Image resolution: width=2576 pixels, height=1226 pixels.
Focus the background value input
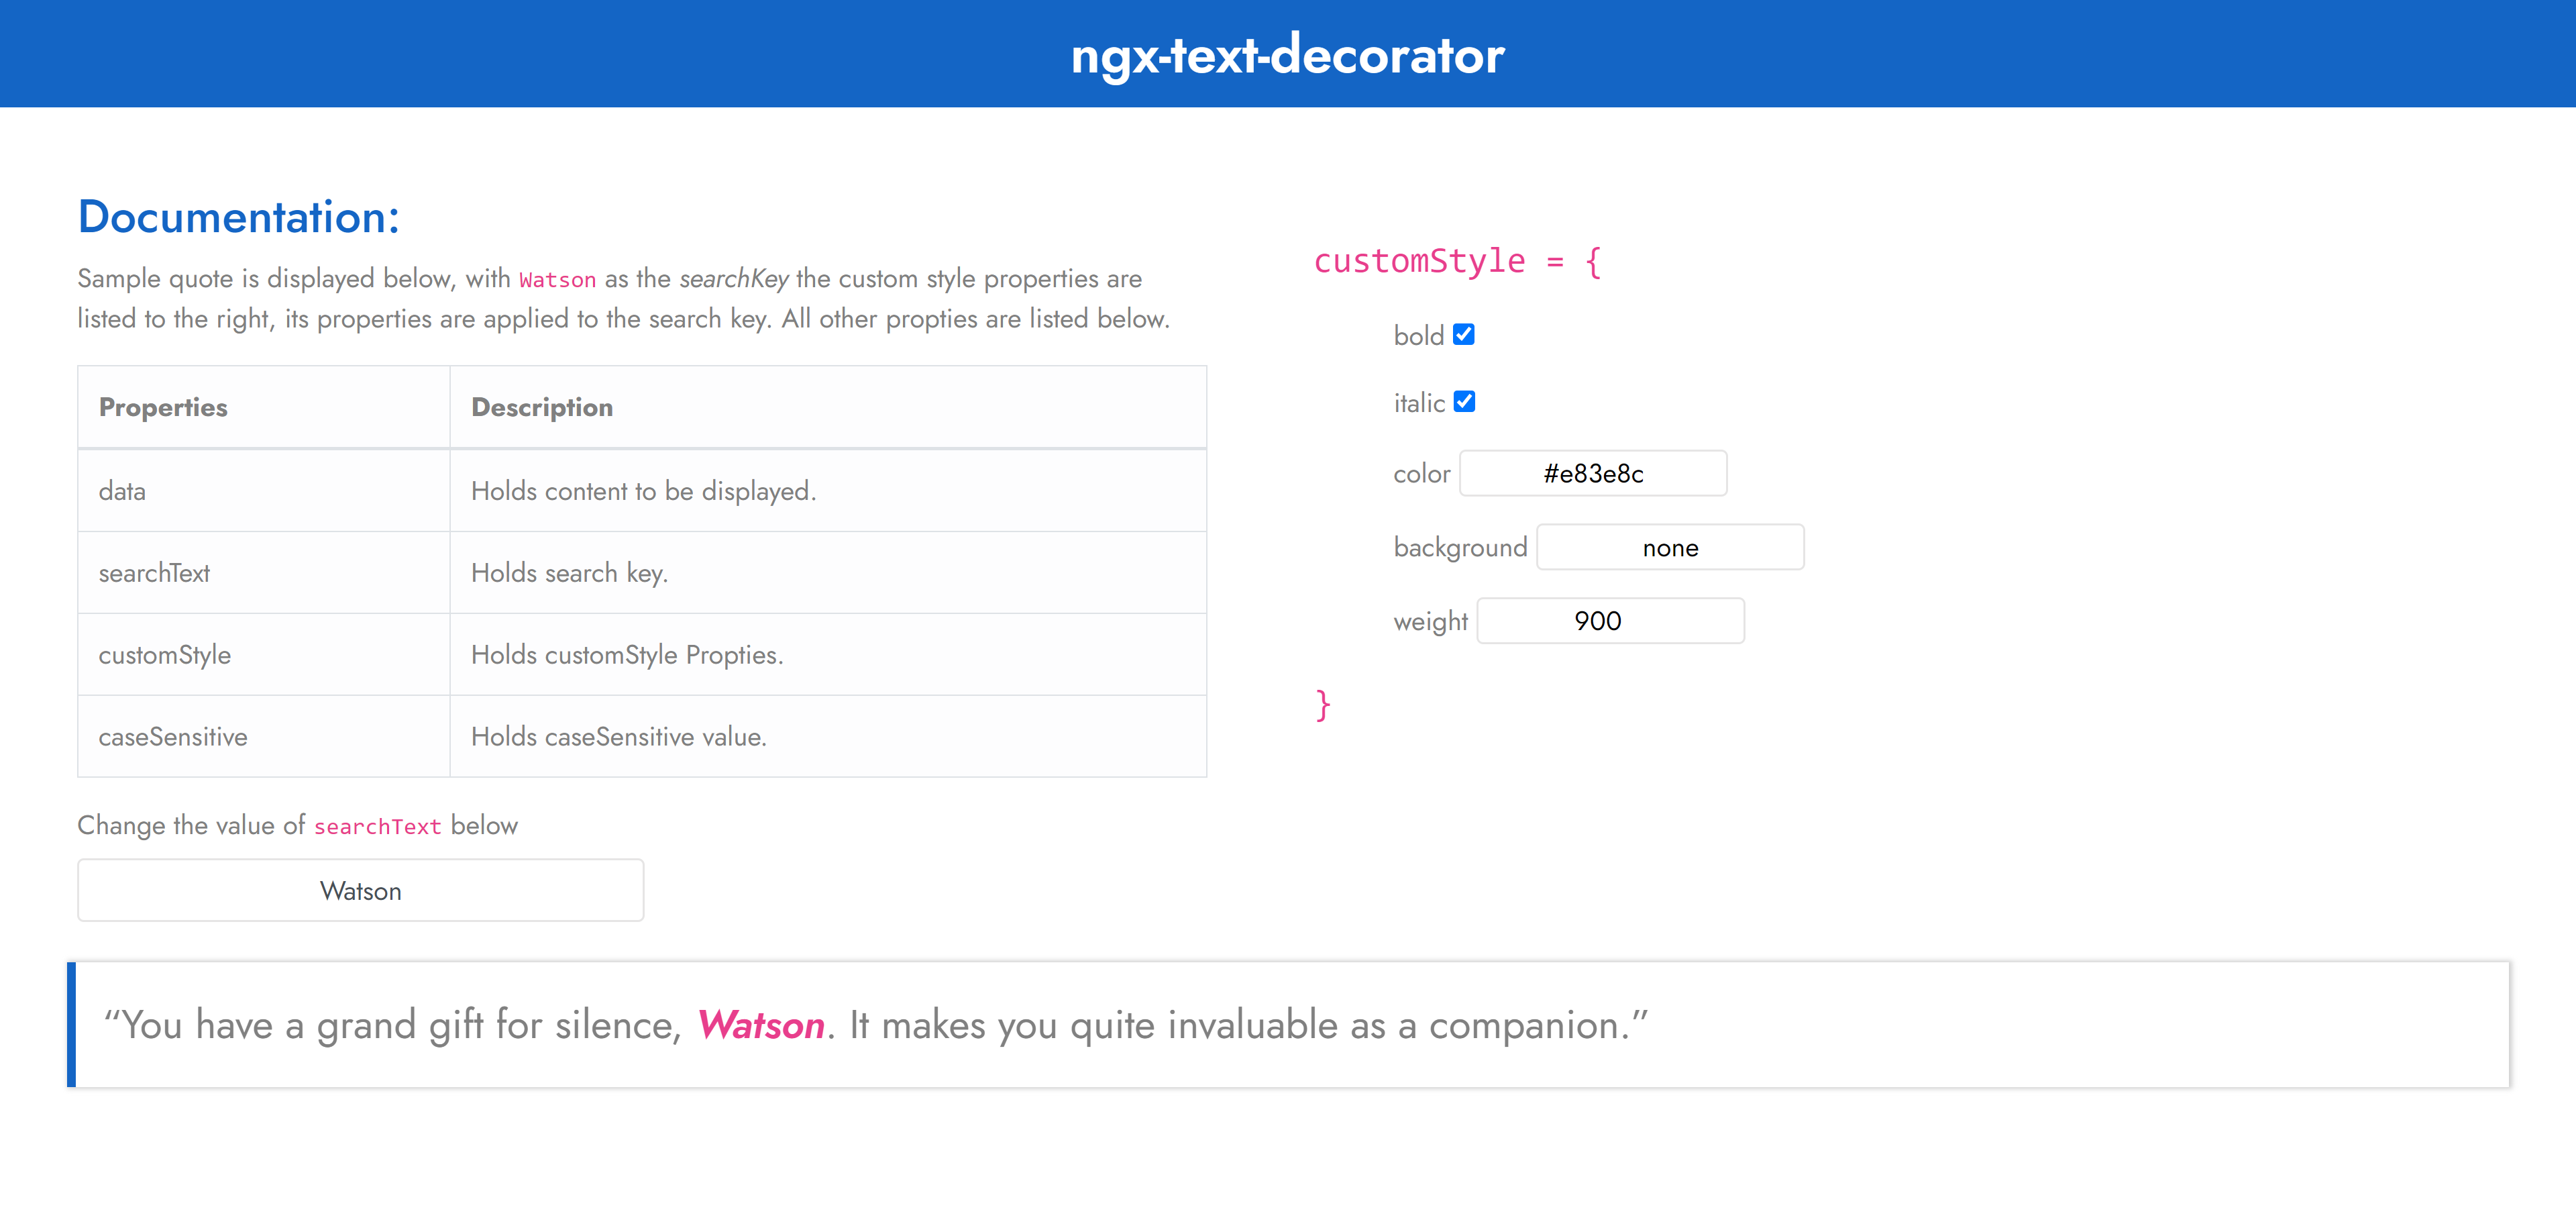[x=1669, y=547]
